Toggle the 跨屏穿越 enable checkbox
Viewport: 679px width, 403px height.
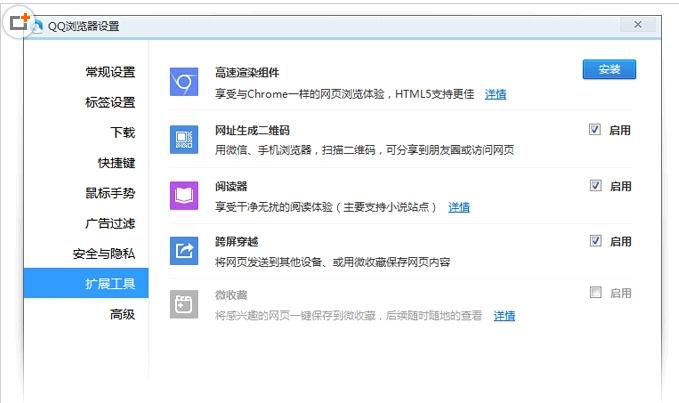pos(595,241)
